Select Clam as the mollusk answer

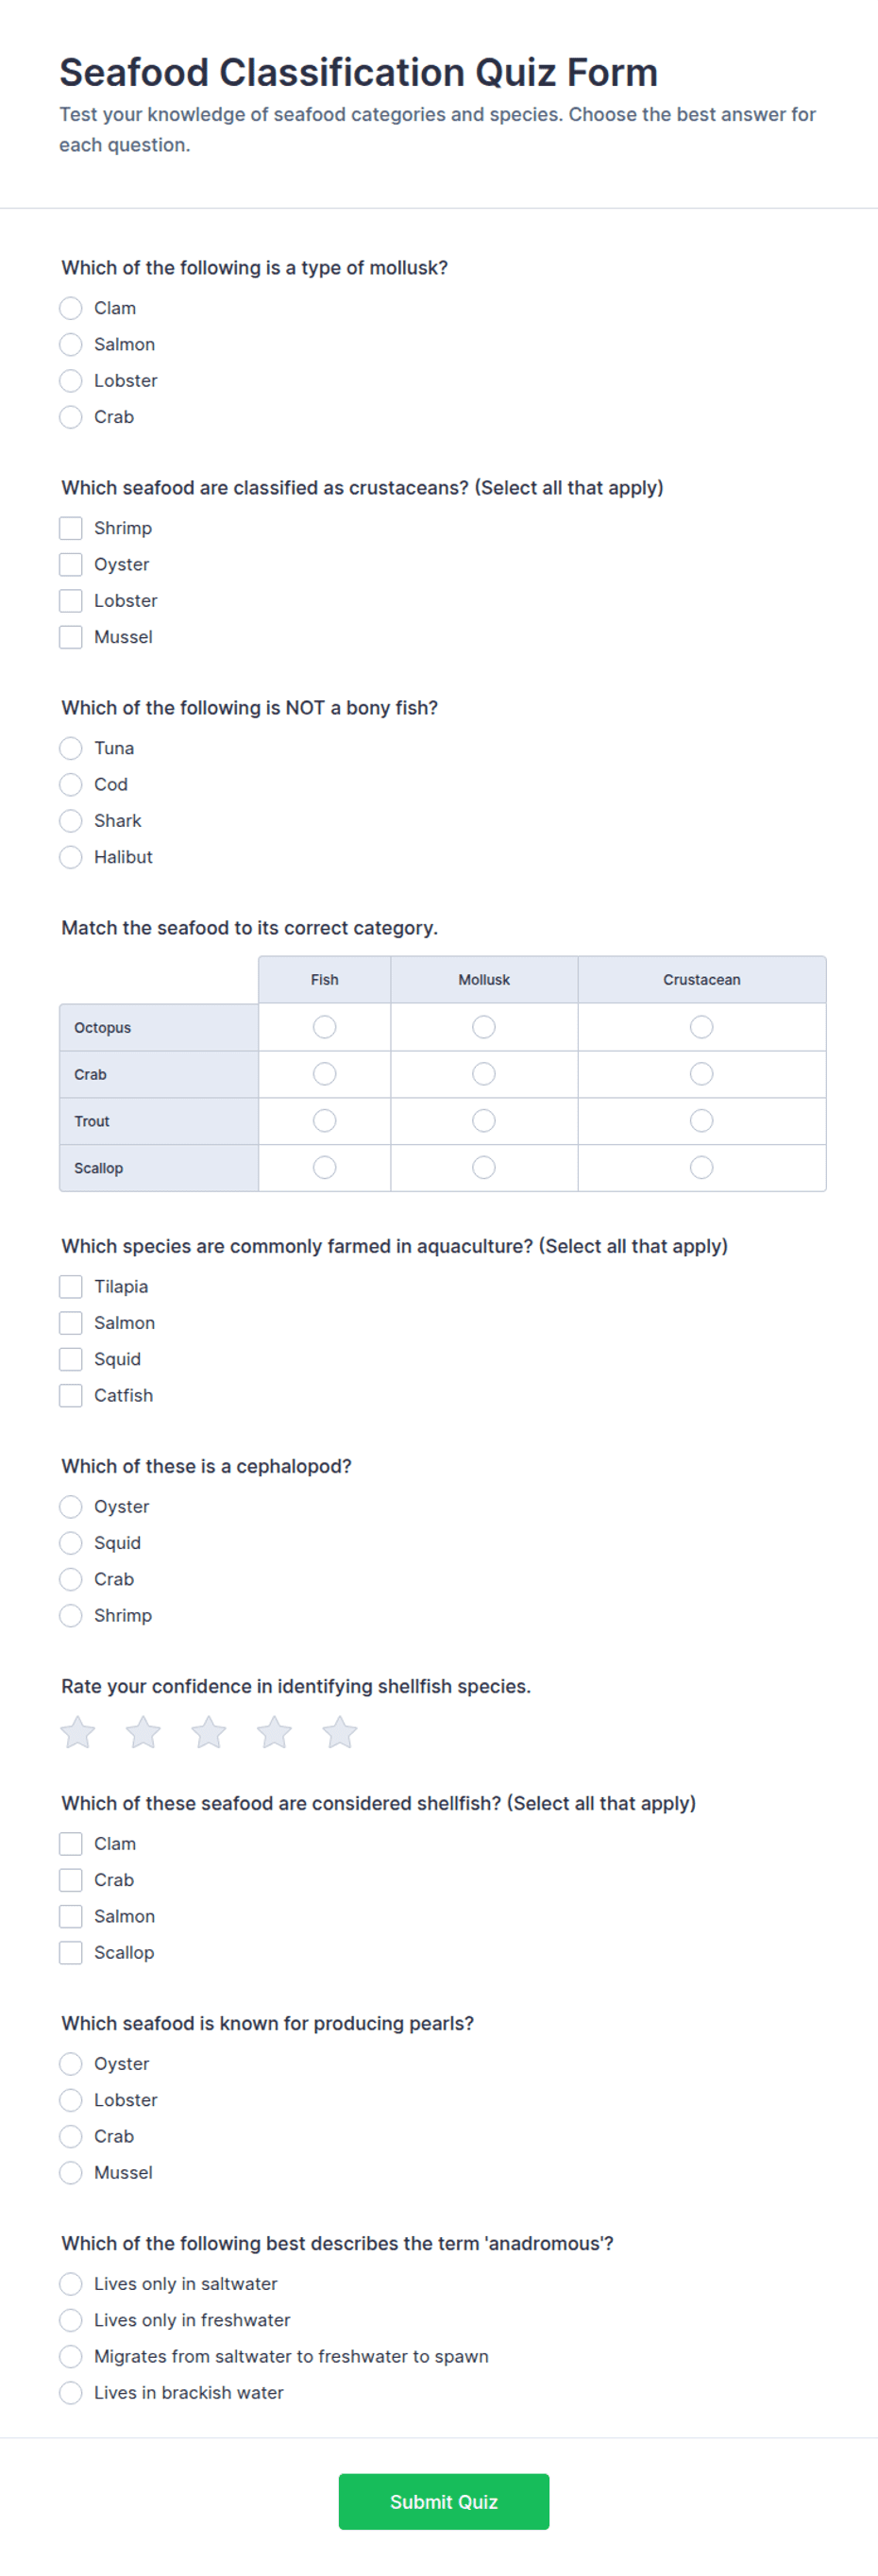click(70, 308)
